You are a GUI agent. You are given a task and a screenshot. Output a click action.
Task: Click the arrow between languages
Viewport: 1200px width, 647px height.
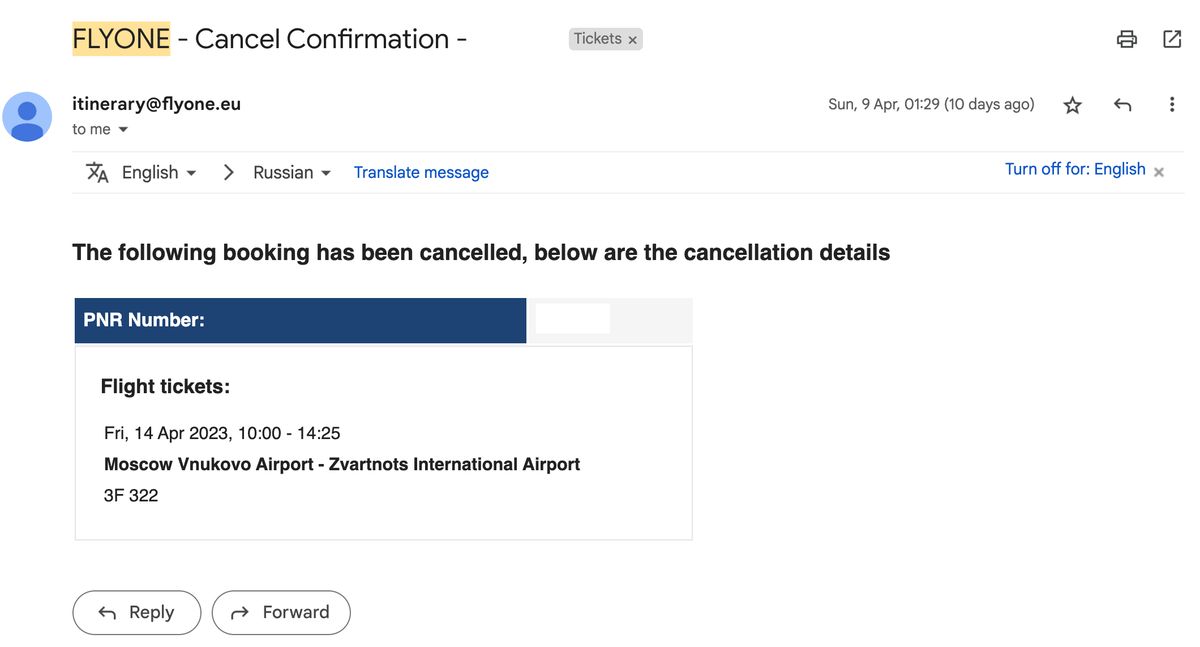(229, 172)
